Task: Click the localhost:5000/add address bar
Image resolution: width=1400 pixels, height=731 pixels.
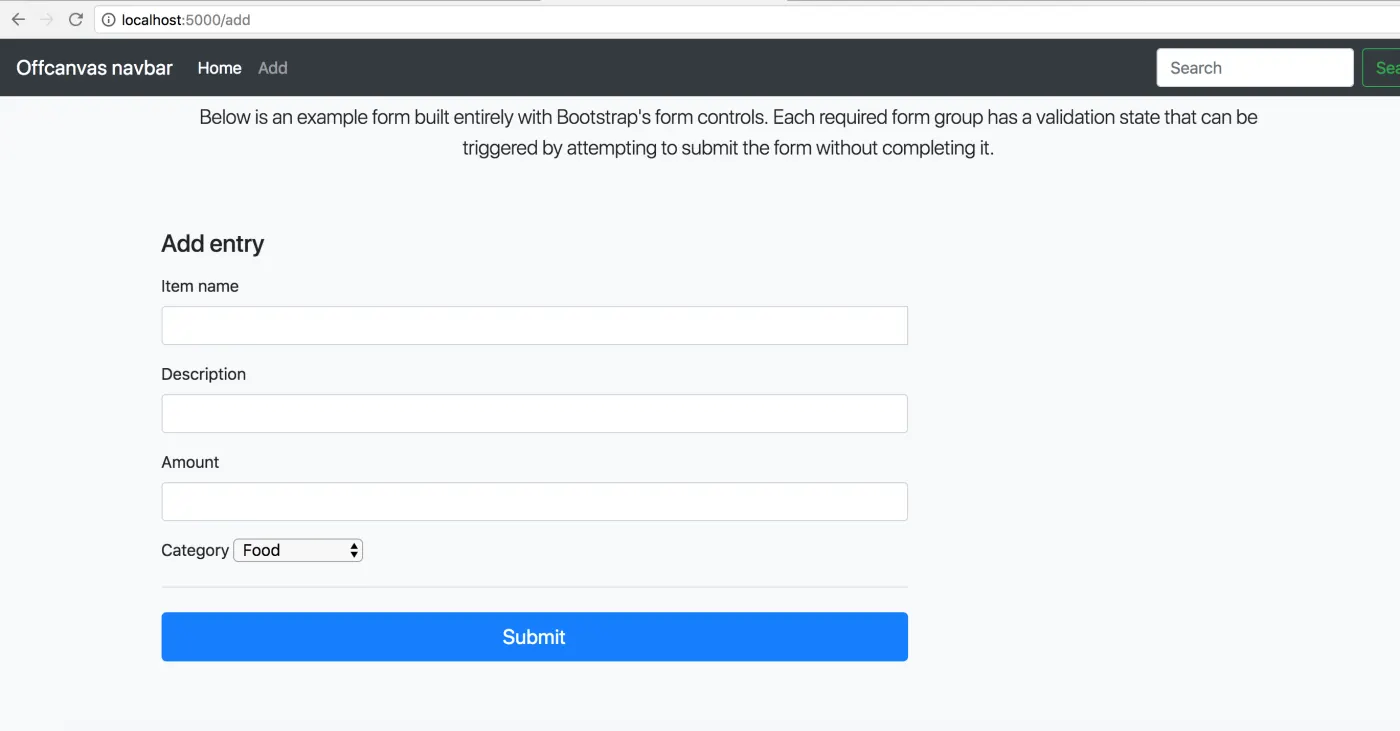Action: point(750,20)
